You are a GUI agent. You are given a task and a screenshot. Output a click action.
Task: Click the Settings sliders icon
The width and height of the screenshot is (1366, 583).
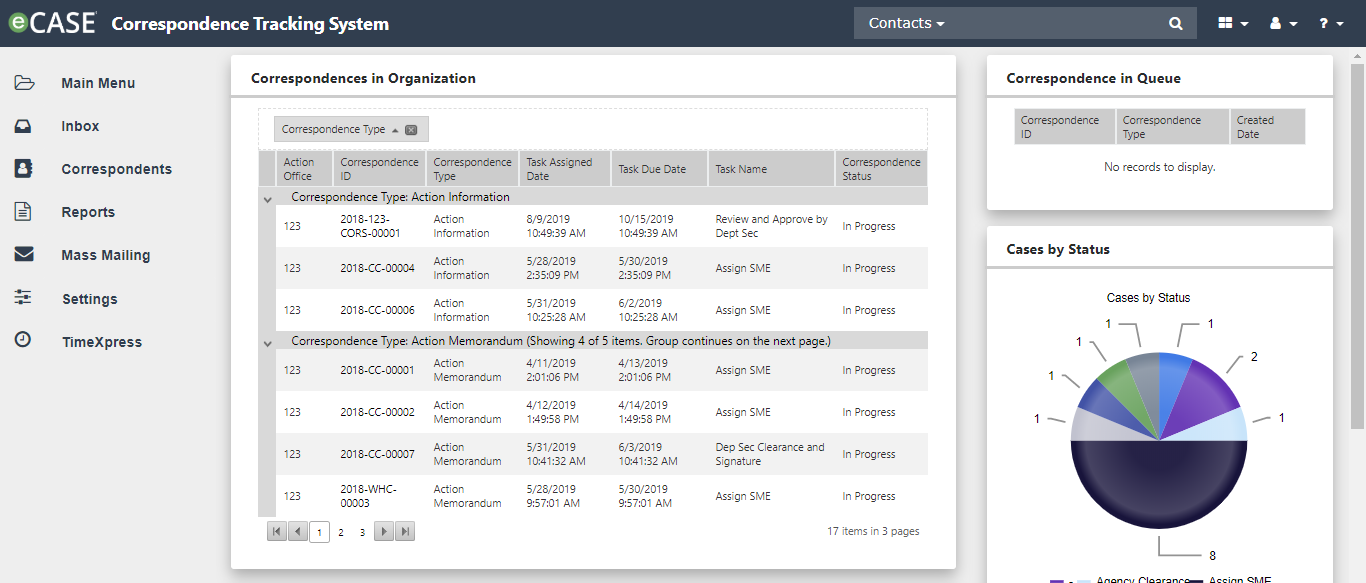point(24,298)
